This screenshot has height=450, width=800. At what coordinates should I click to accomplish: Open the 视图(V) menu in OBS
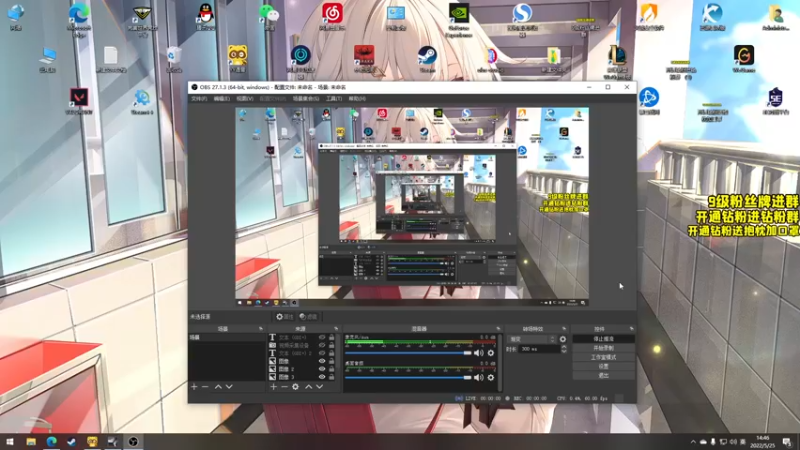click(244, 98)
